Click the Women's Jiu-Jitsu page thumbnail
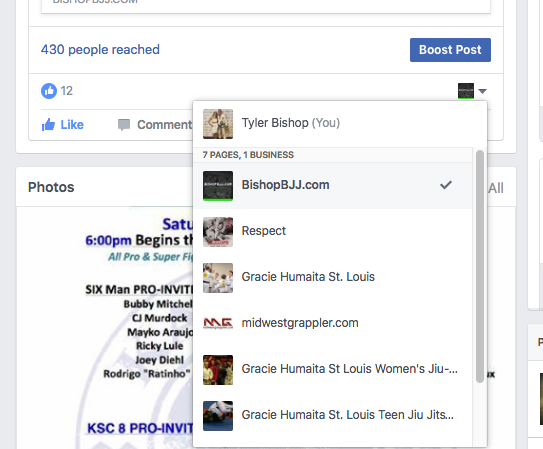The width and height of the screenshot is (543, 449). 218,370
